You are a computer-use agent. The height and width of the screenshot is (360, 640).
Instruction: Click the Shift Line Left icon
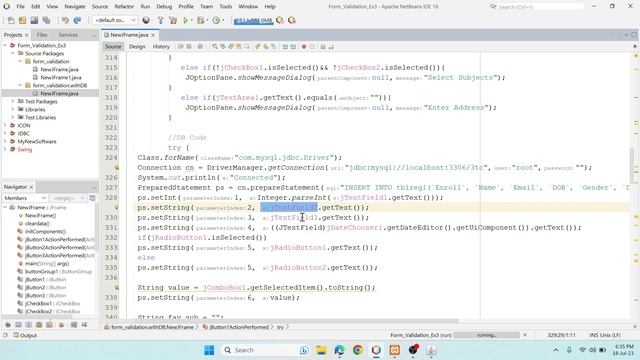coord(285,47)
